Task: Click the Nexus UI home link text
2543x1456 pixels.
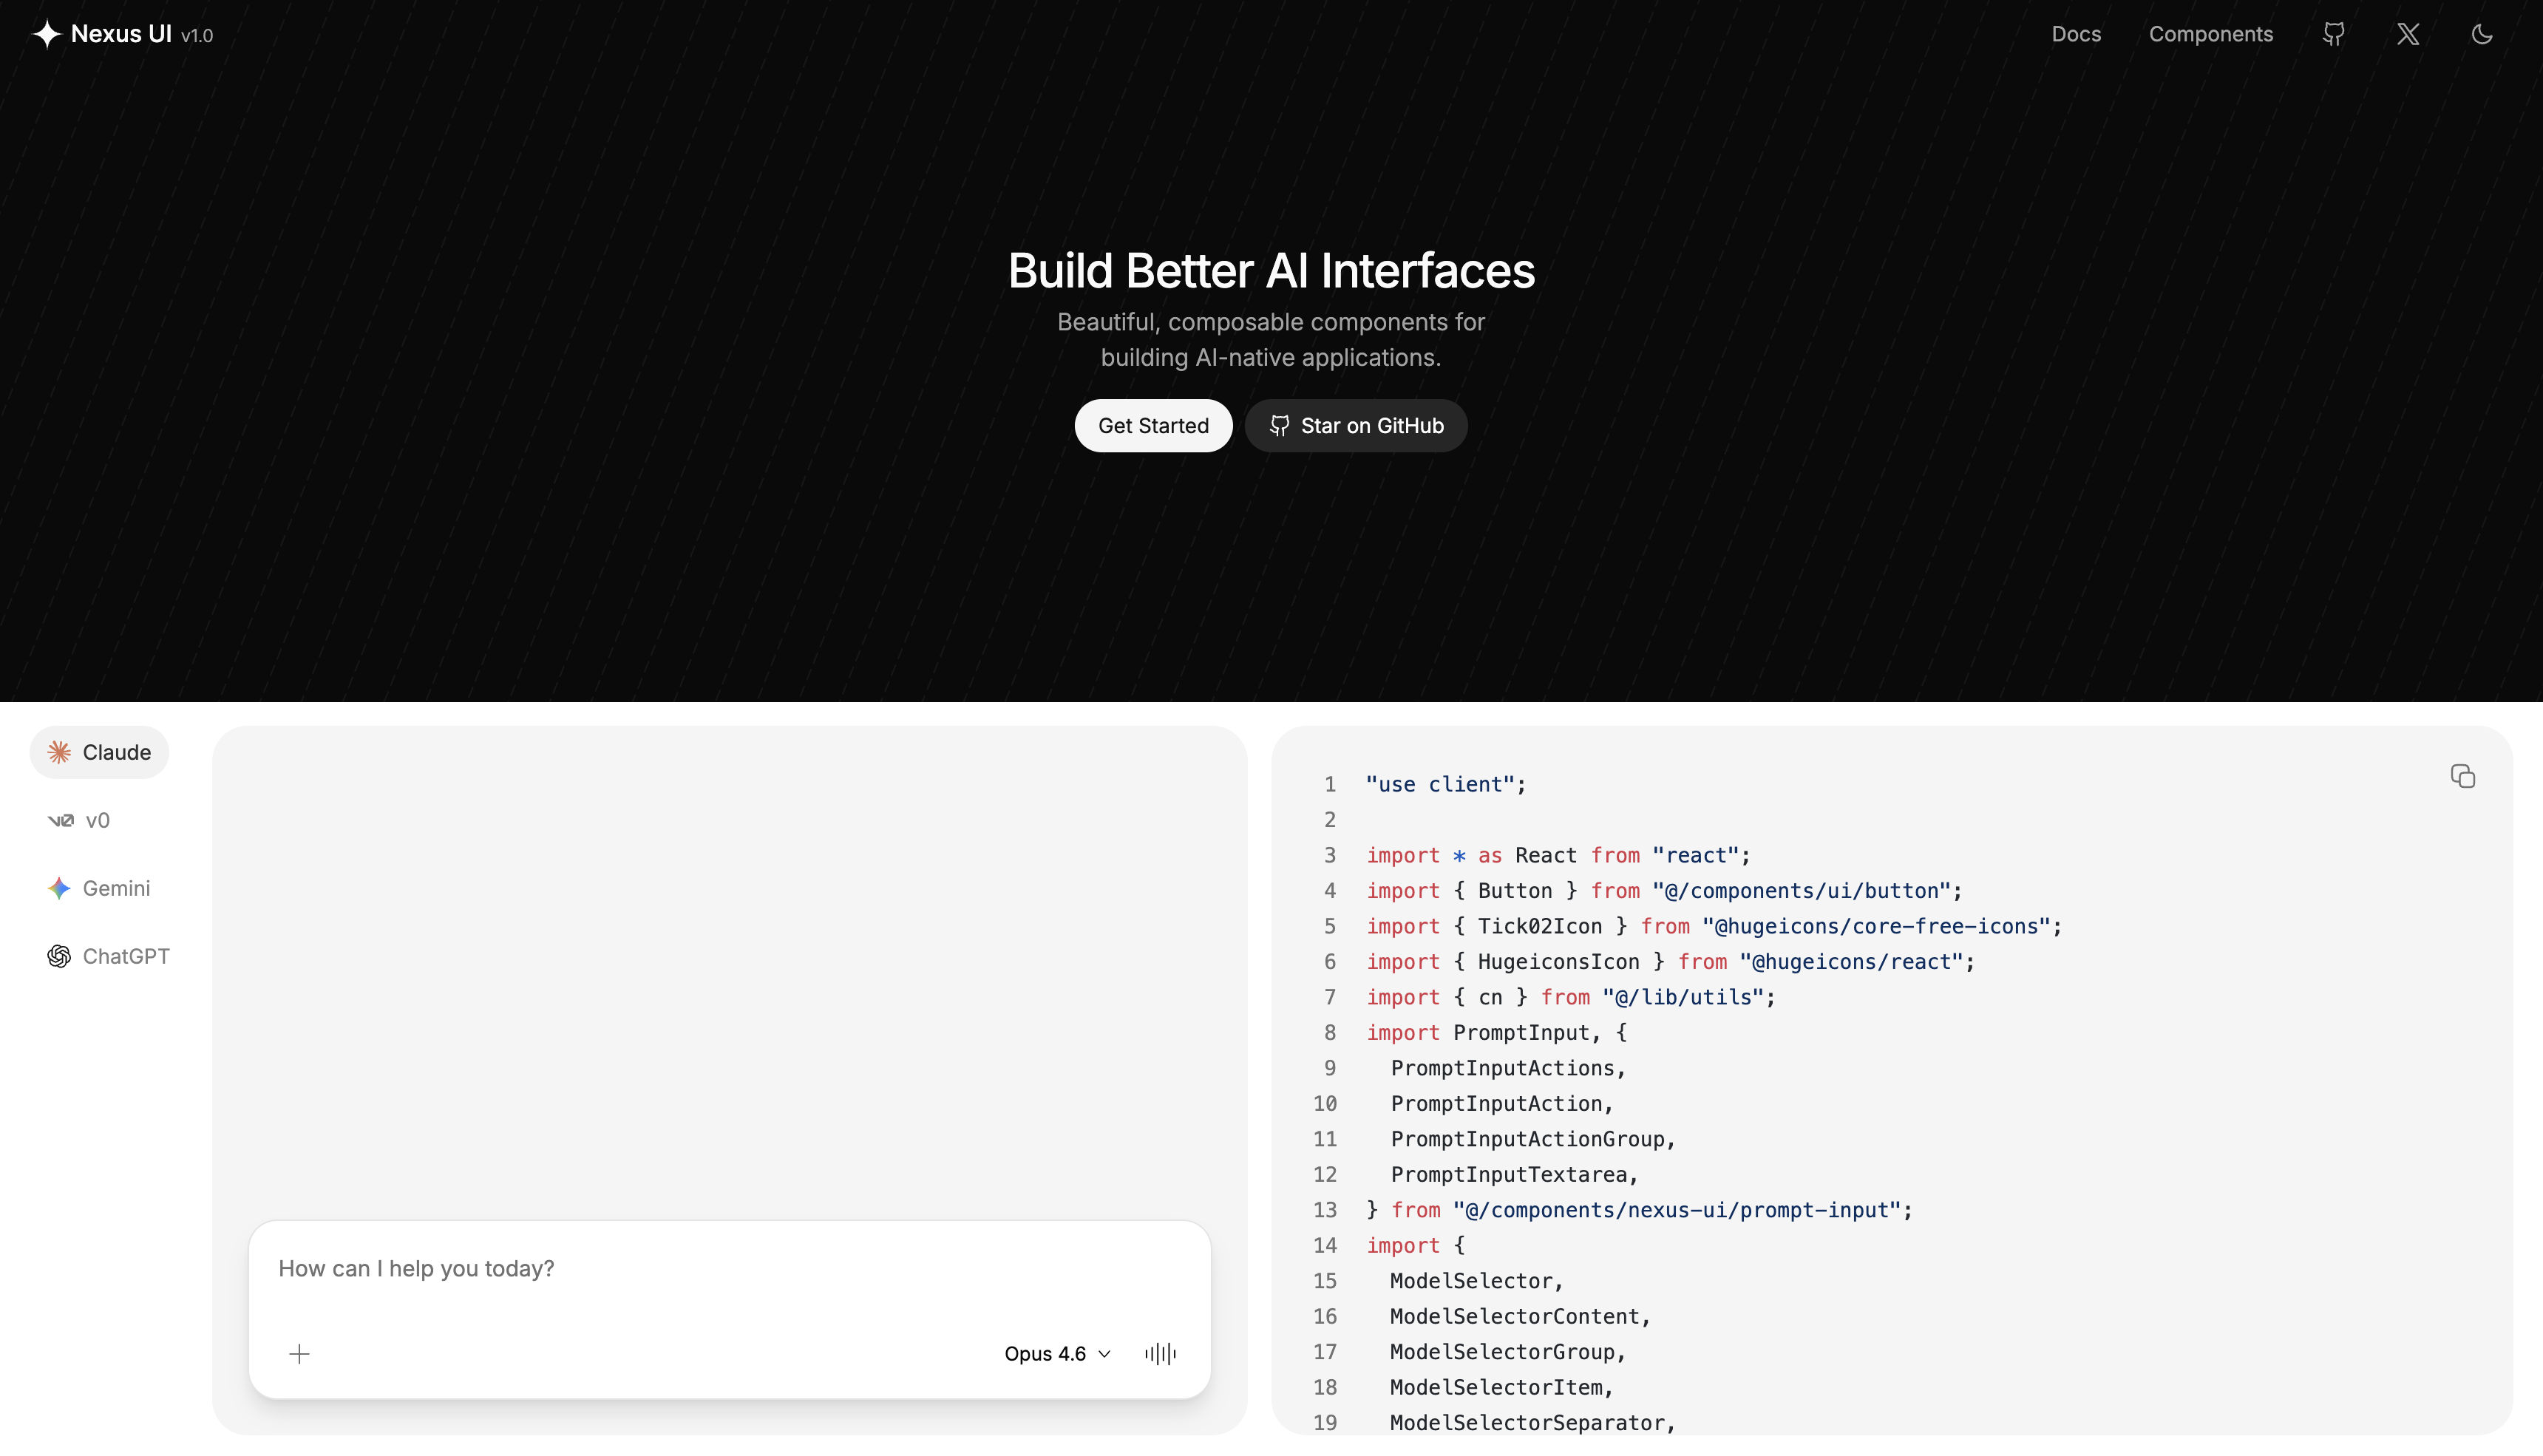Action: tap(121, 35)
